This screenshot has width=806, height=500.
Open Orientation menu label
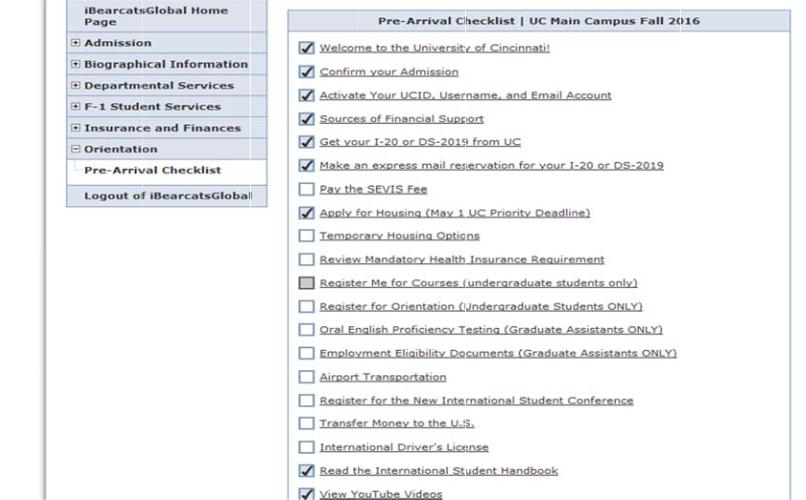tap(121, 149)
